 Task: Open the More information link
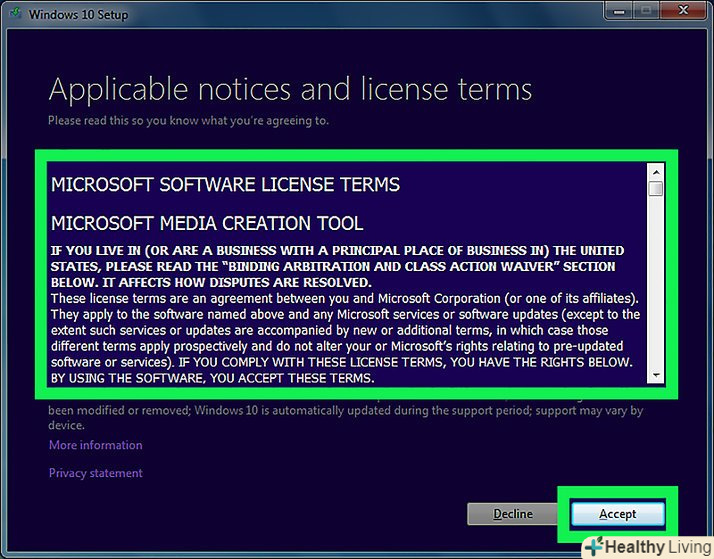pos(96,445)
